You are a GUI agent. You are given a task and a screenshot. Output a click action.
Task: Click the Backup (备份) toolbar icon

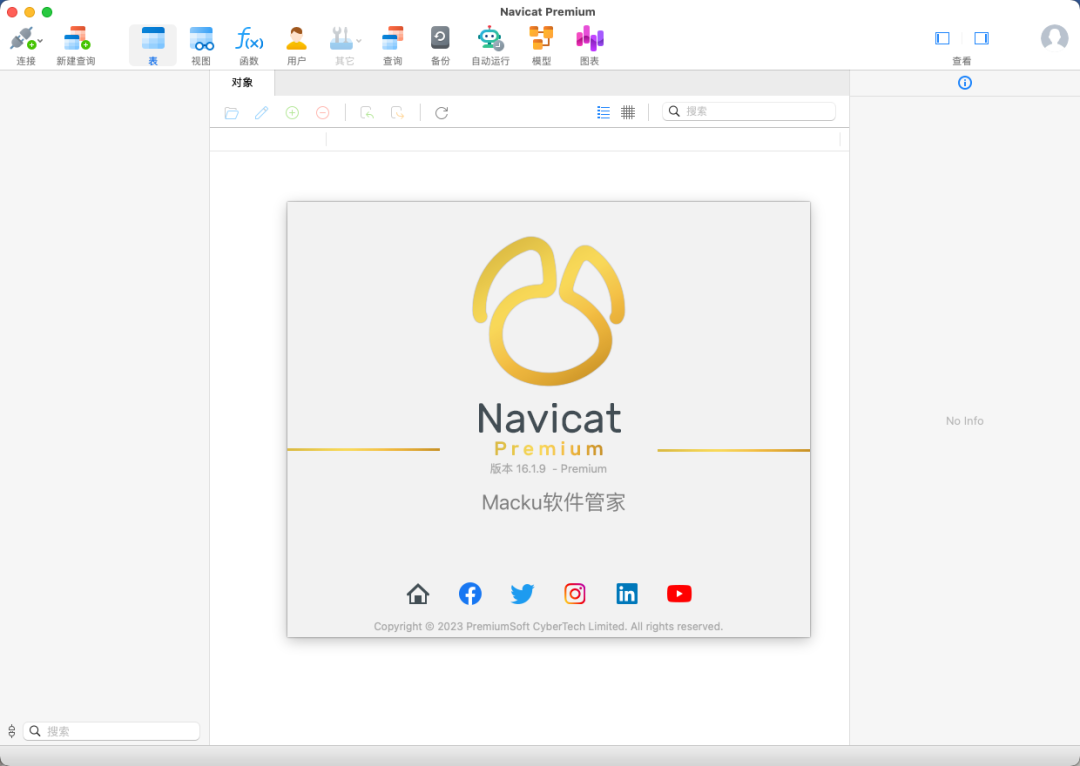pos(440,38)
